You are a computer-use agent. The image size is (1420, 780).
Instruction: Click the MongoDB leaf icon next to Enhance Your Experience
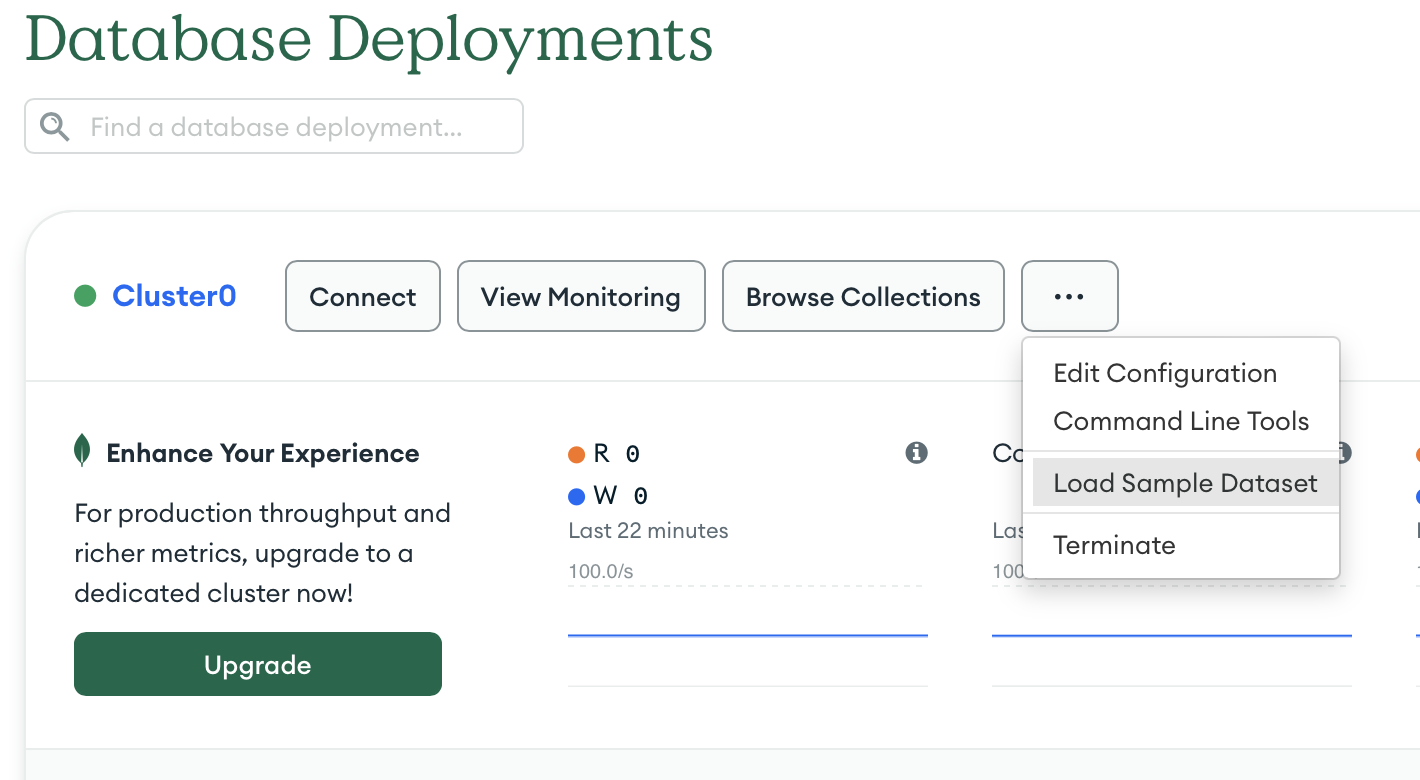coord(84,450)
